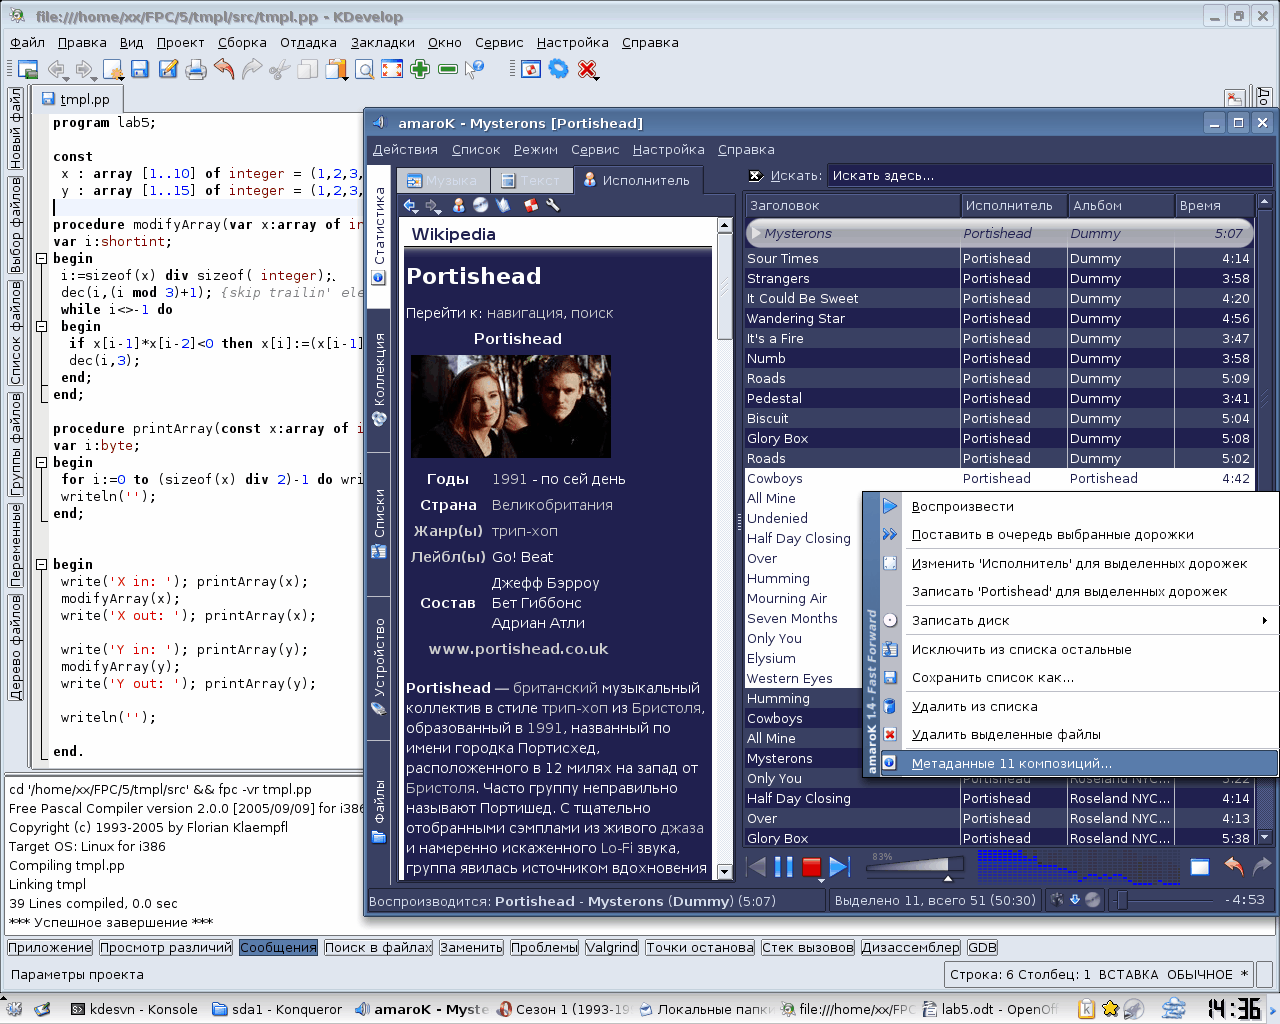Click the red X stop icon in KDevelop toolbar
1280x1024 pixels.
click(588, 69)
